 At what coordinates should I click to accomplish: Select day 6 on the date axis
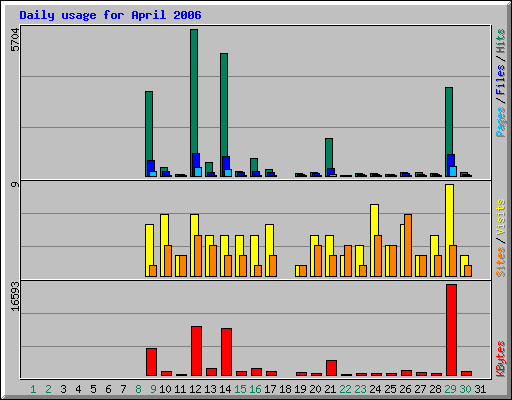tap(108, 389)
